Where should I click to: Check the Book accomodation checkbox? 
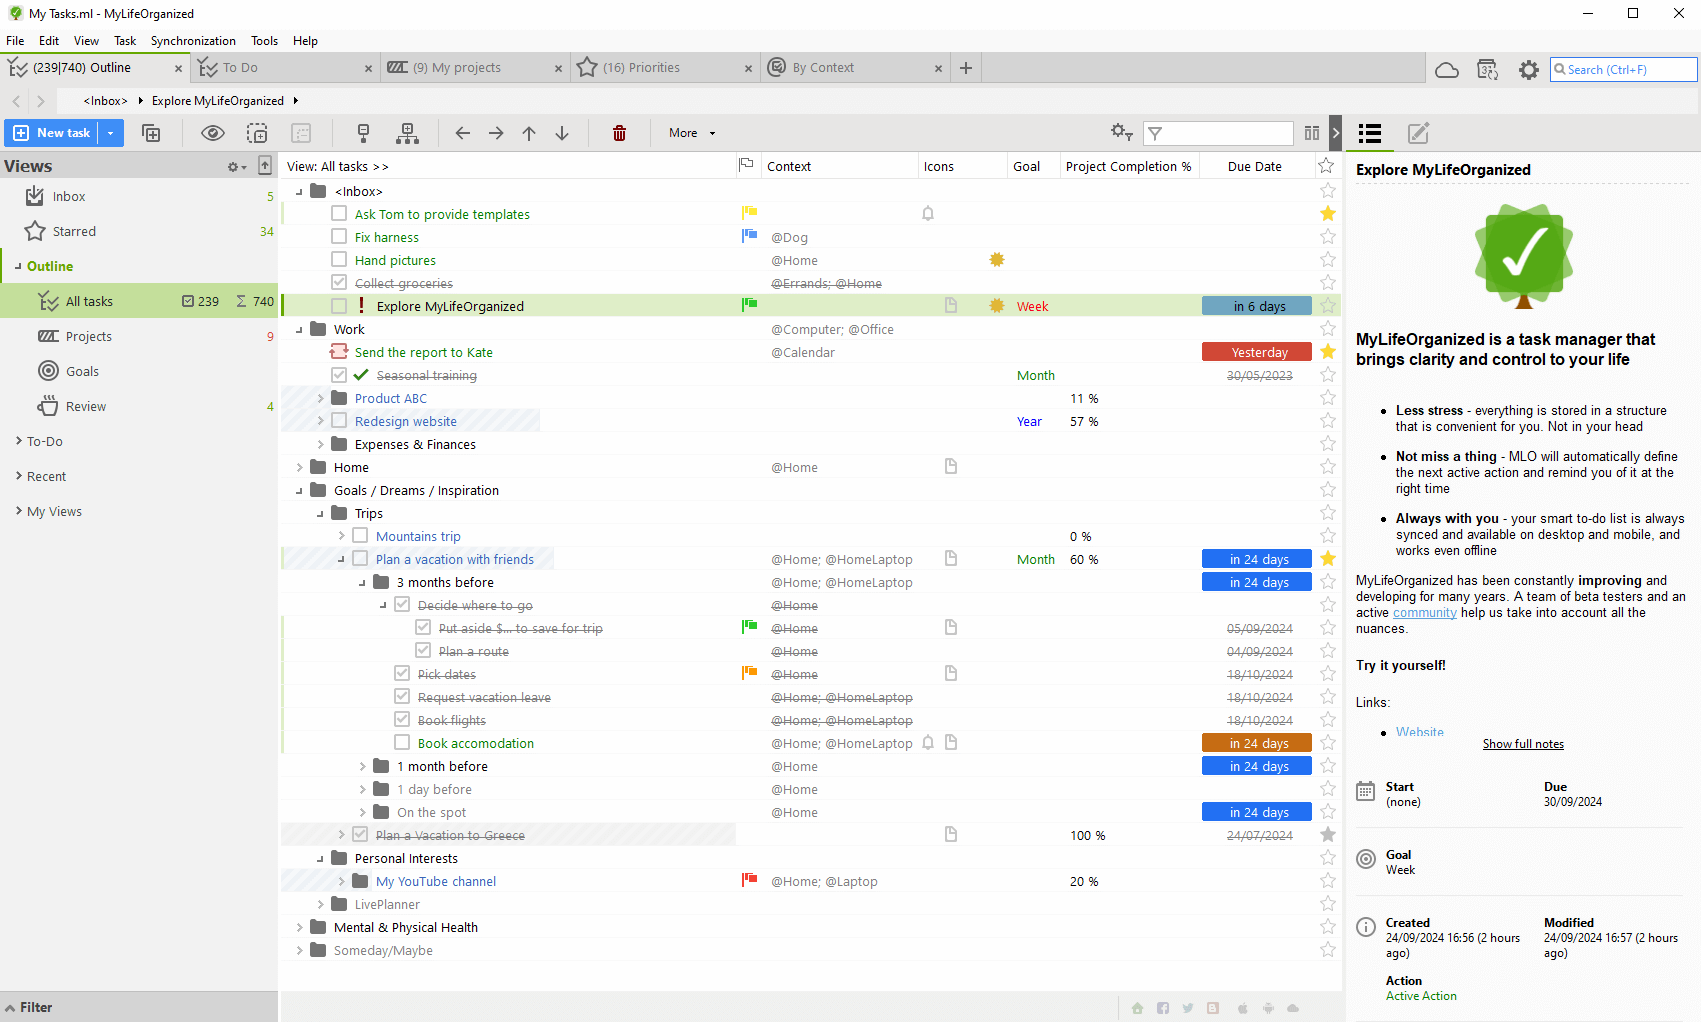[x=402, y=743]
